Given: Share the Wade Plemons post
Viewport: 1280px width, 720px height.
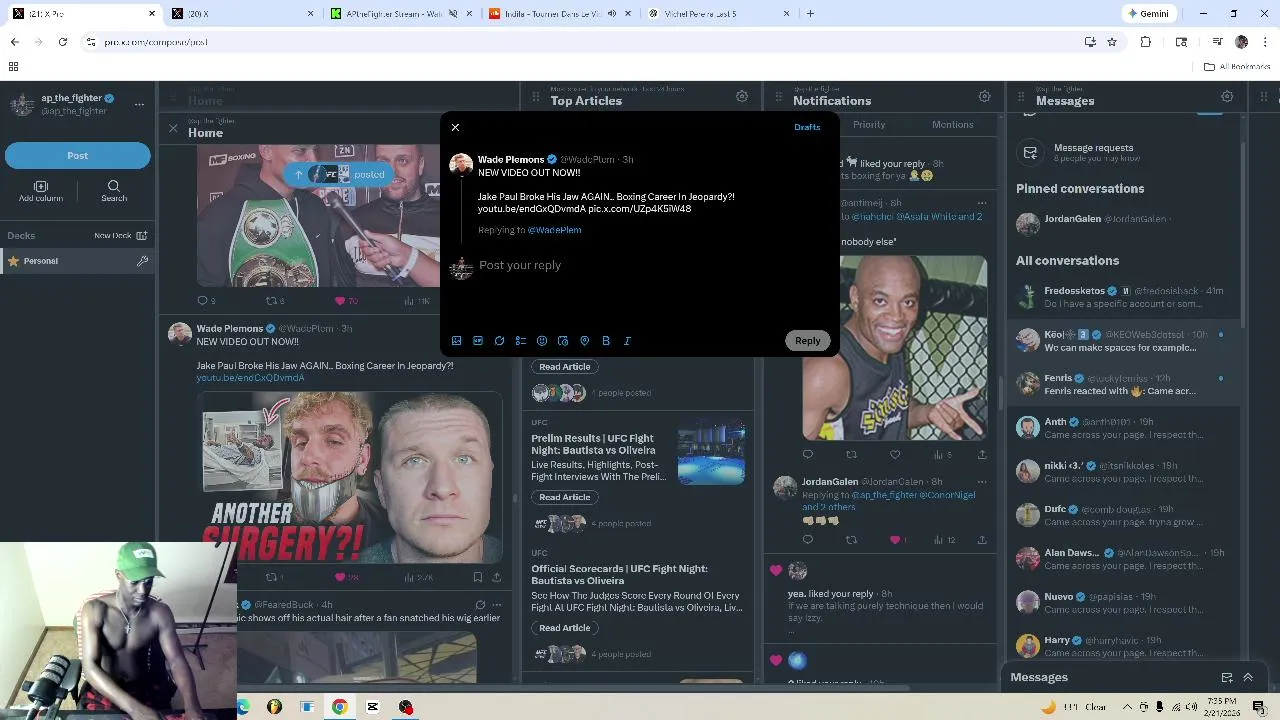Looking at the screenshot, I should 496,577.
